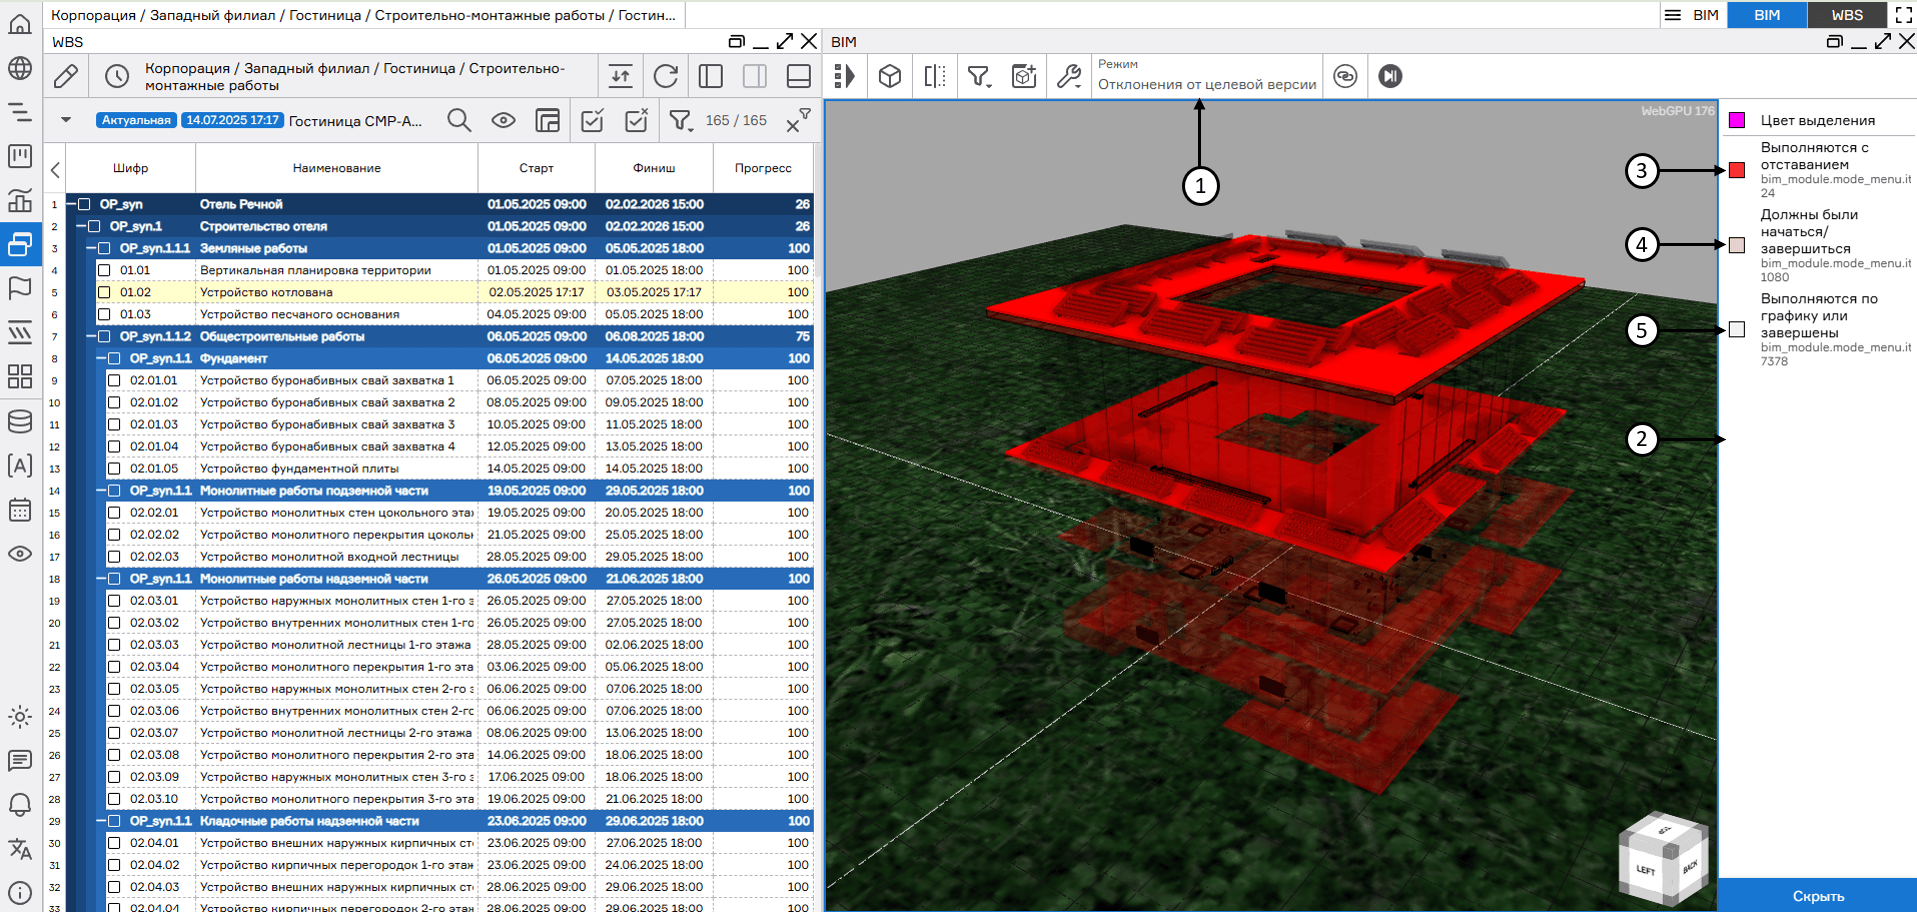Tick the checkbox for row 01.01
The width and height of the screenshot is (1917, 912).
104,270
